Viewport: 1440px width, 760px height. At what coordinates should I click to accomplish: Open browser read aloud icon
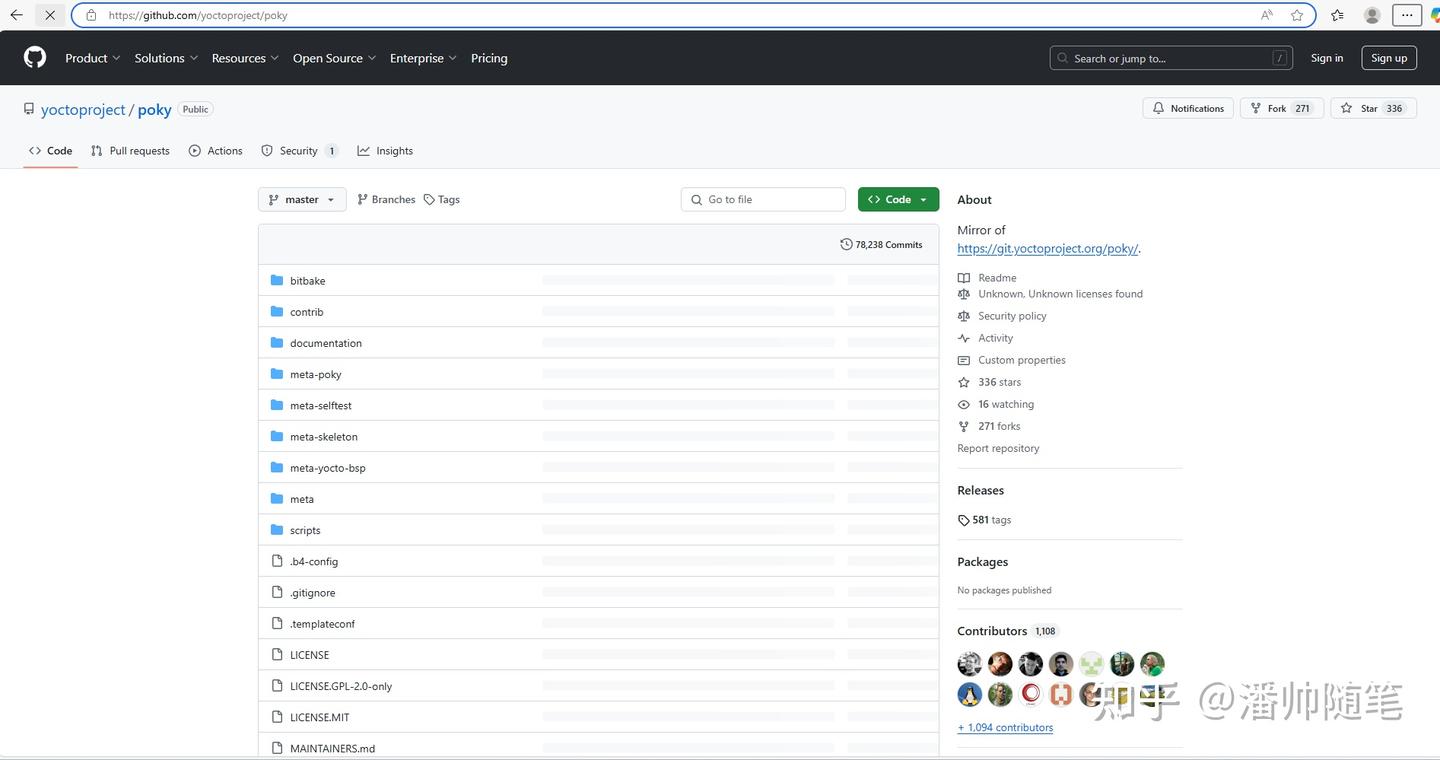tap(1267, 15)
